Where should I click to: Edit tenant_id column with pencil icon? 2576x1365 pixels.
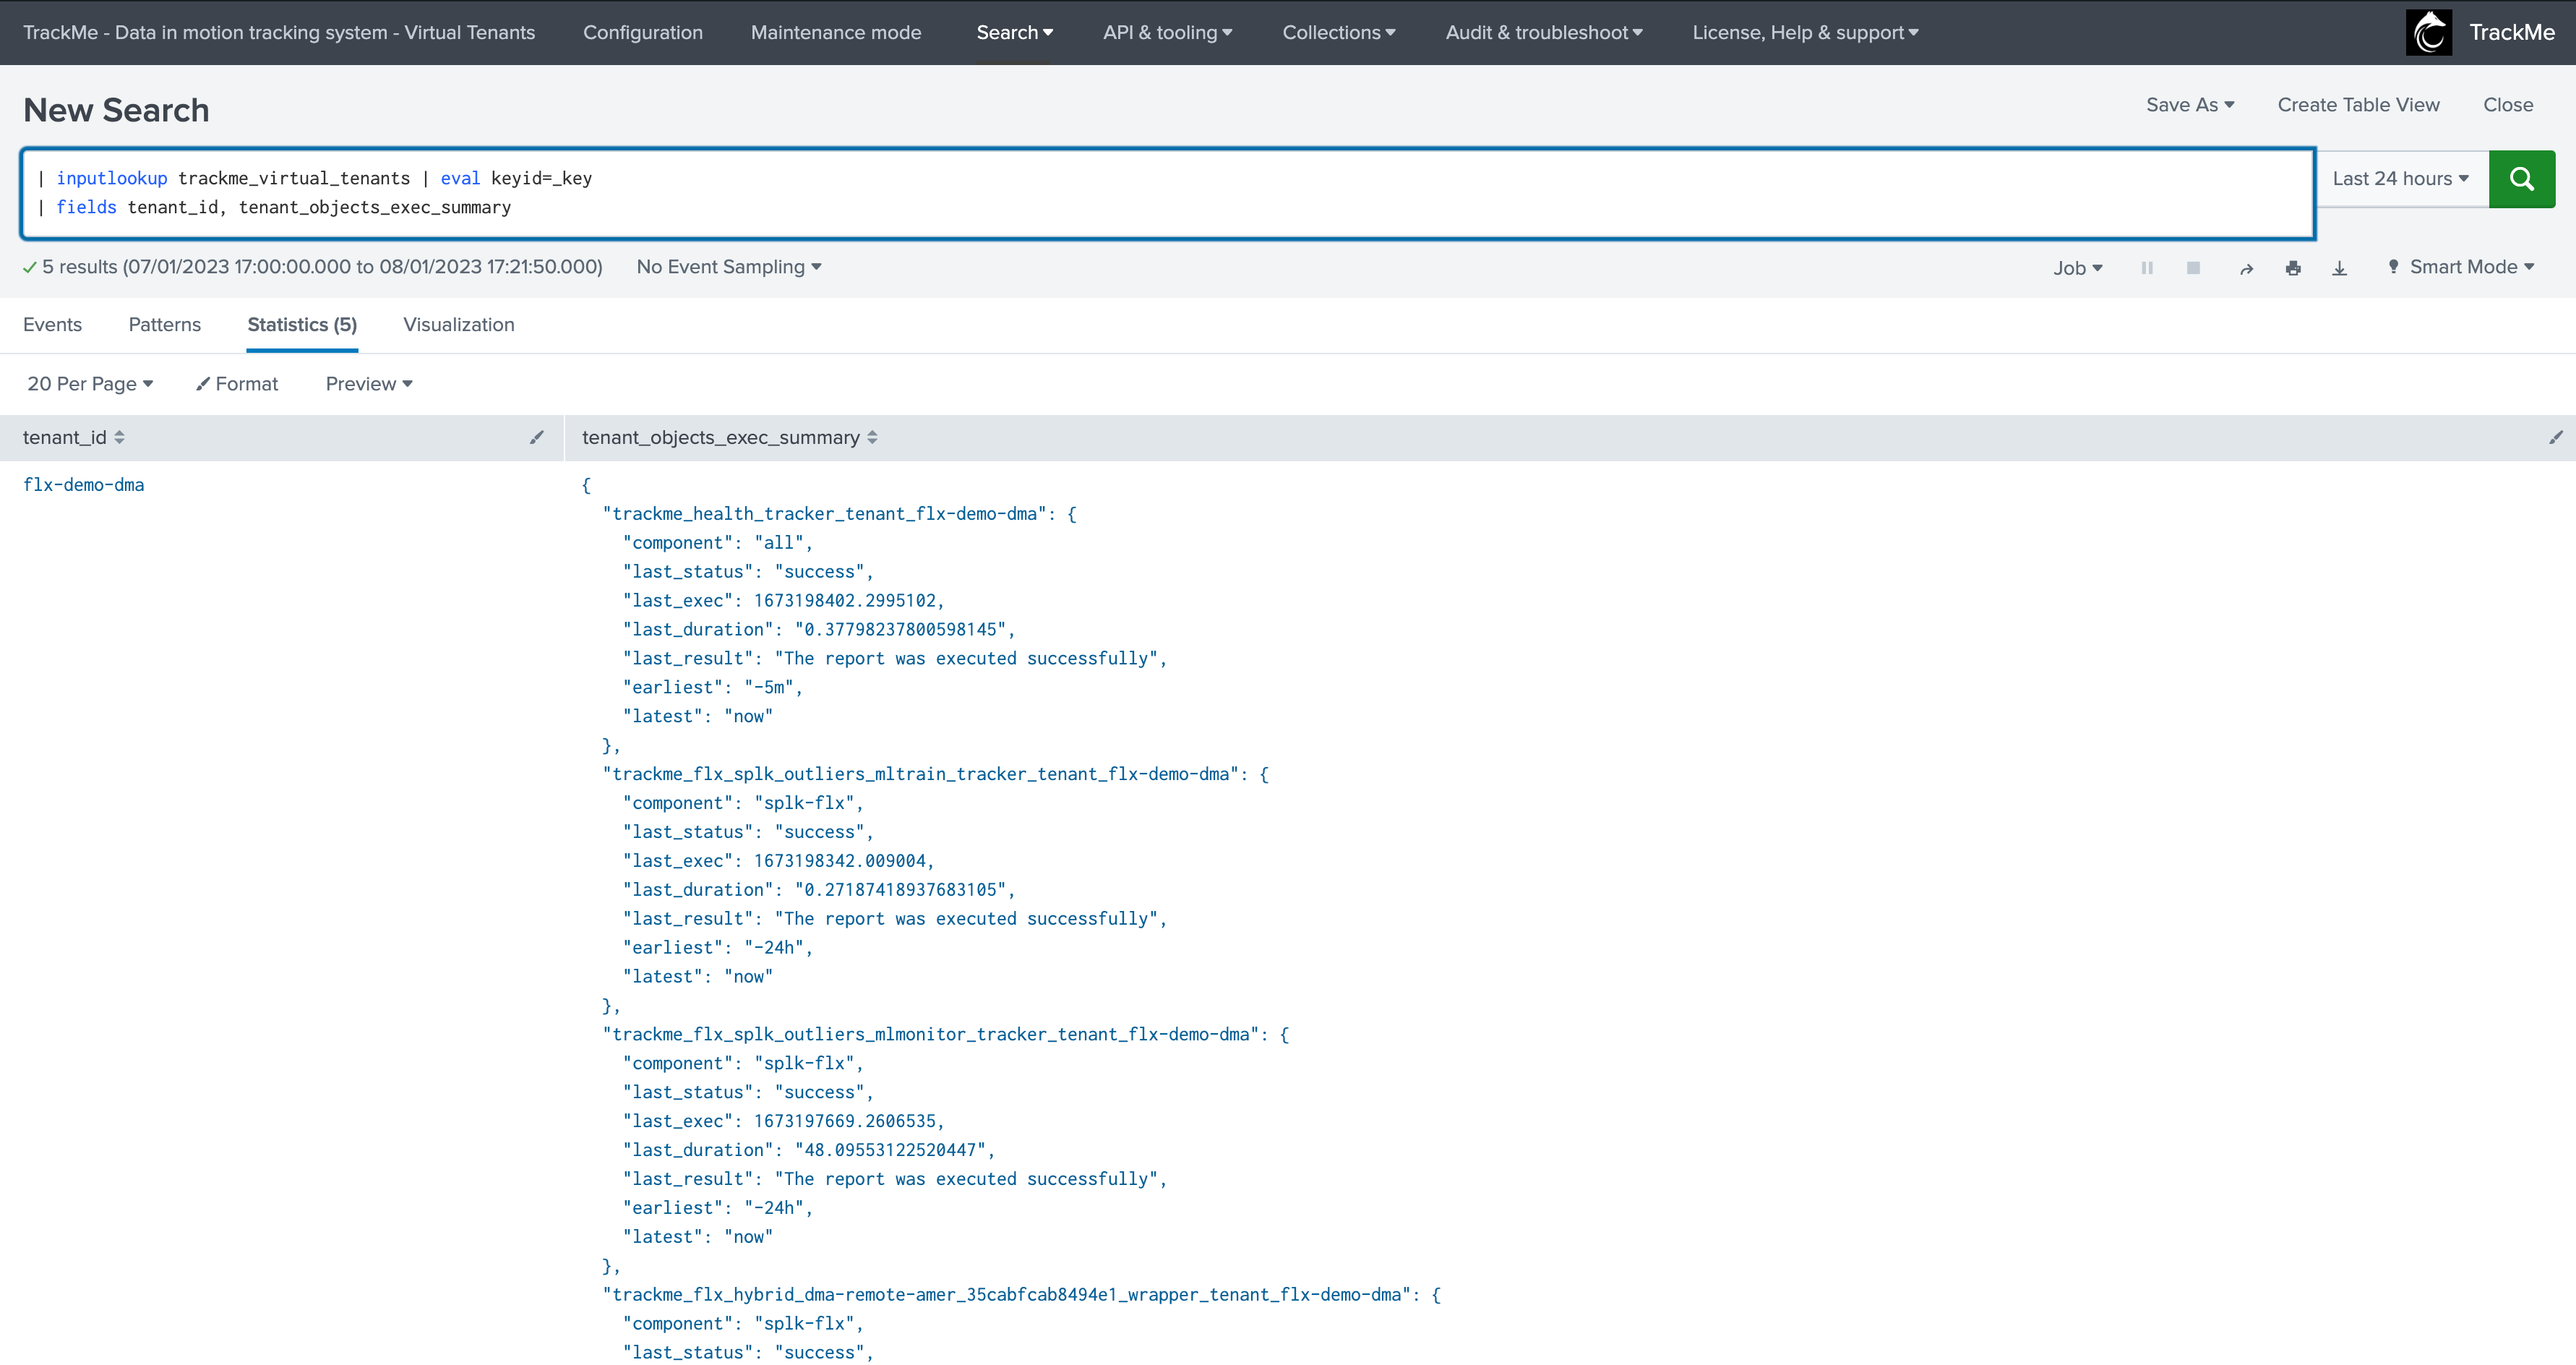tap(537, 437)
